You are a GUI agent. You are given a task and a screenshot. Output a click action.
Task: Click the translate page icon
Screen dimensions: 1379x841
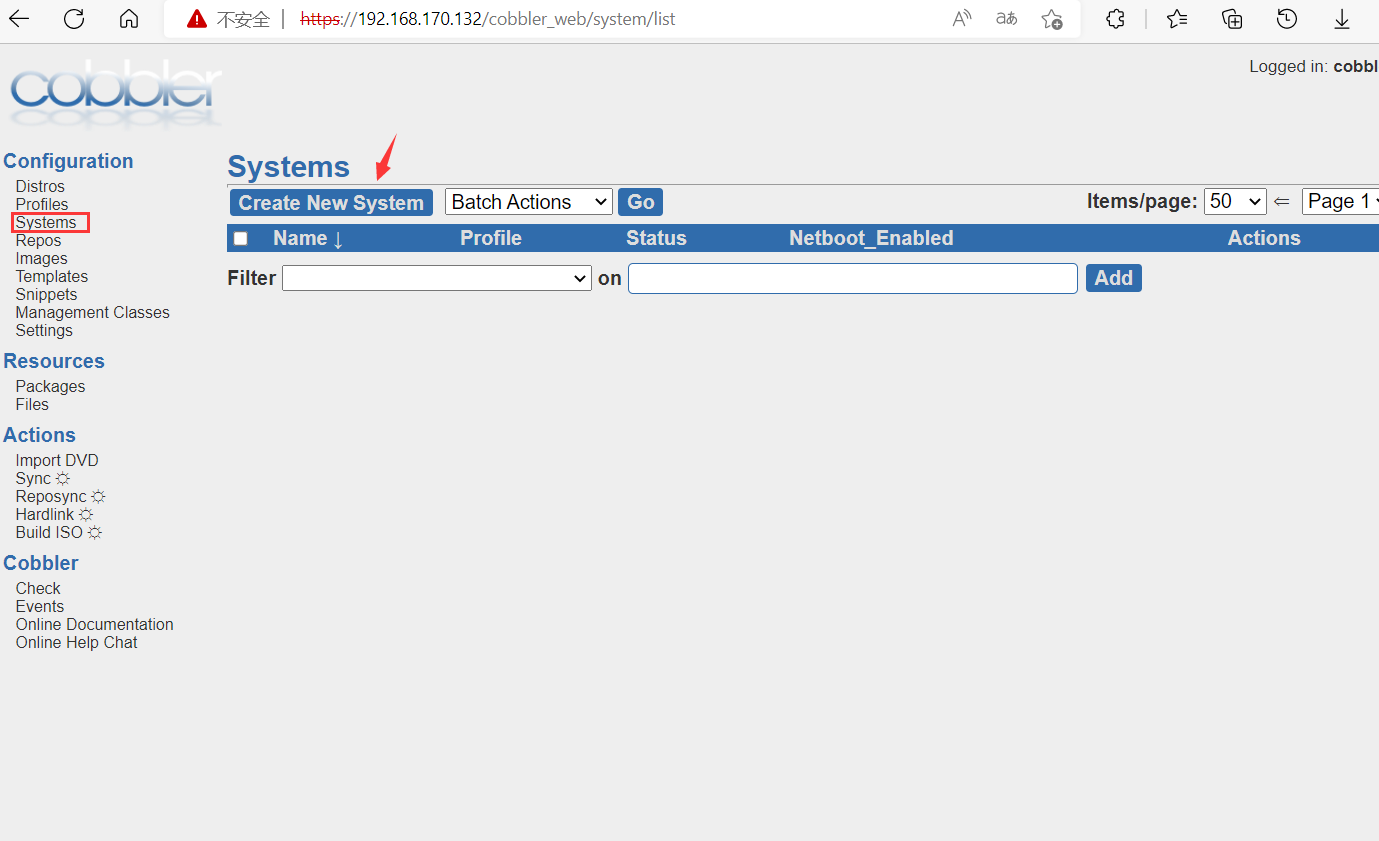[1006, 19]
